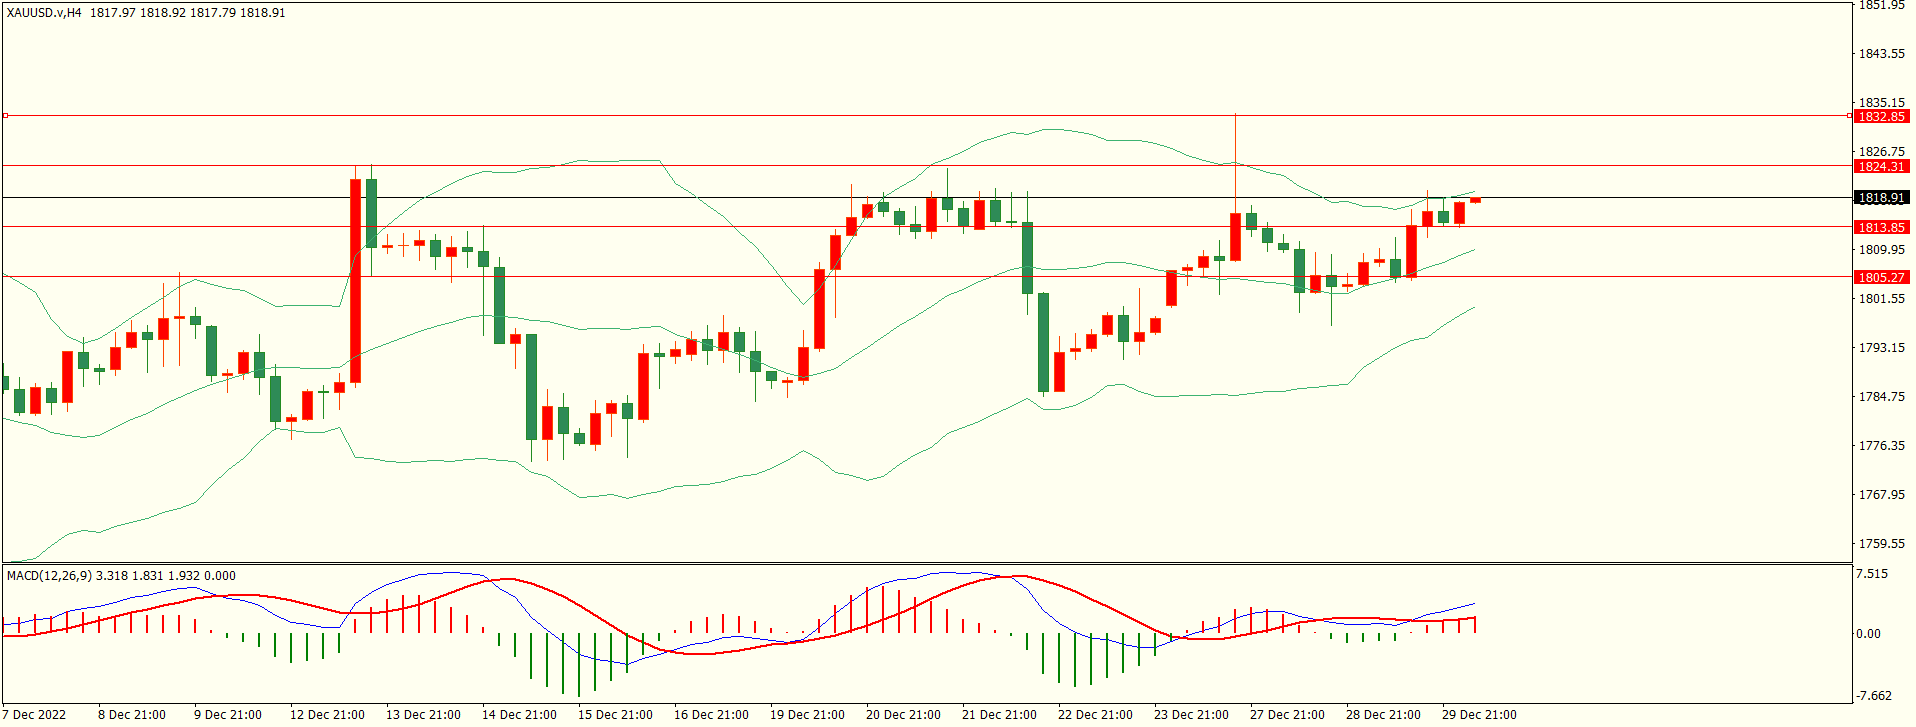Click the 27 Dec 21:00 time label
The width and height of the screenshot is (1916, 727).
[1287, 715]
